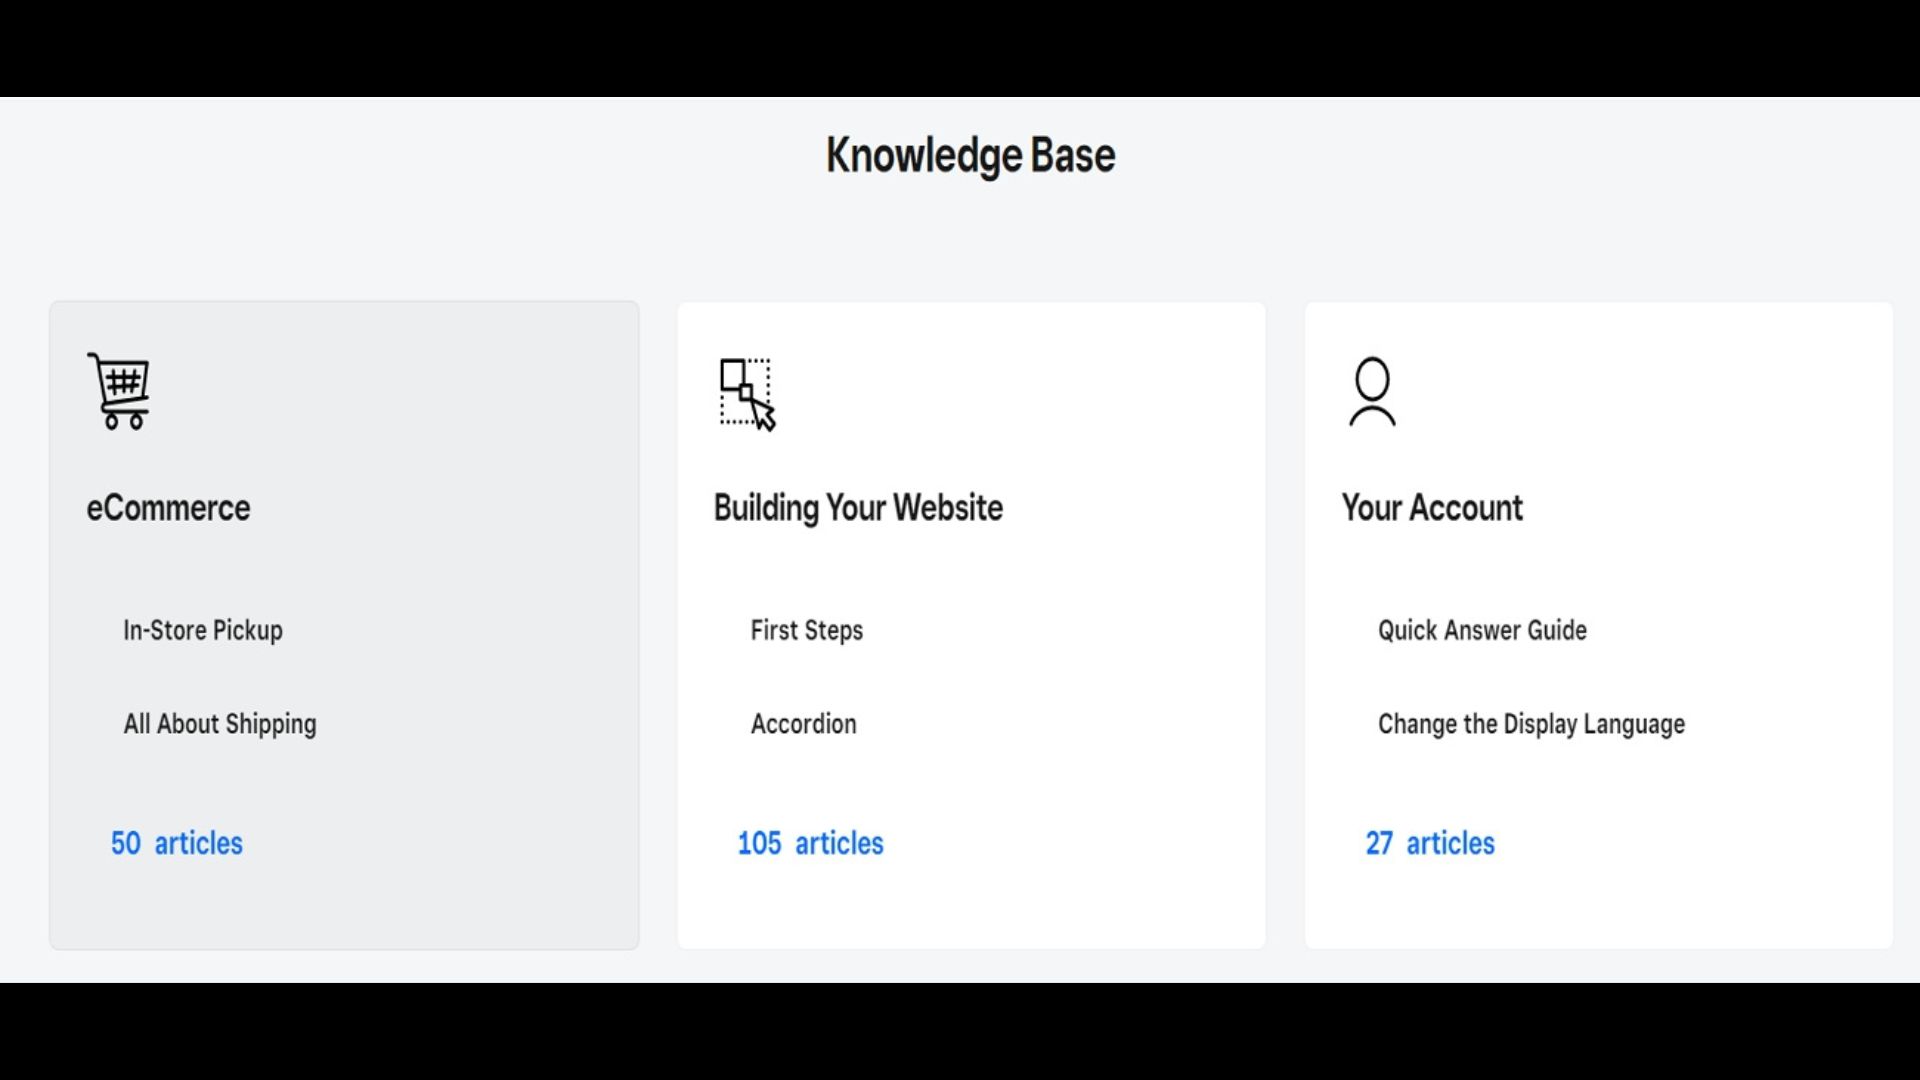1920x1080 pixels.
Task: View all 27 Your Account articles
Action: (x=1430, y=843)
